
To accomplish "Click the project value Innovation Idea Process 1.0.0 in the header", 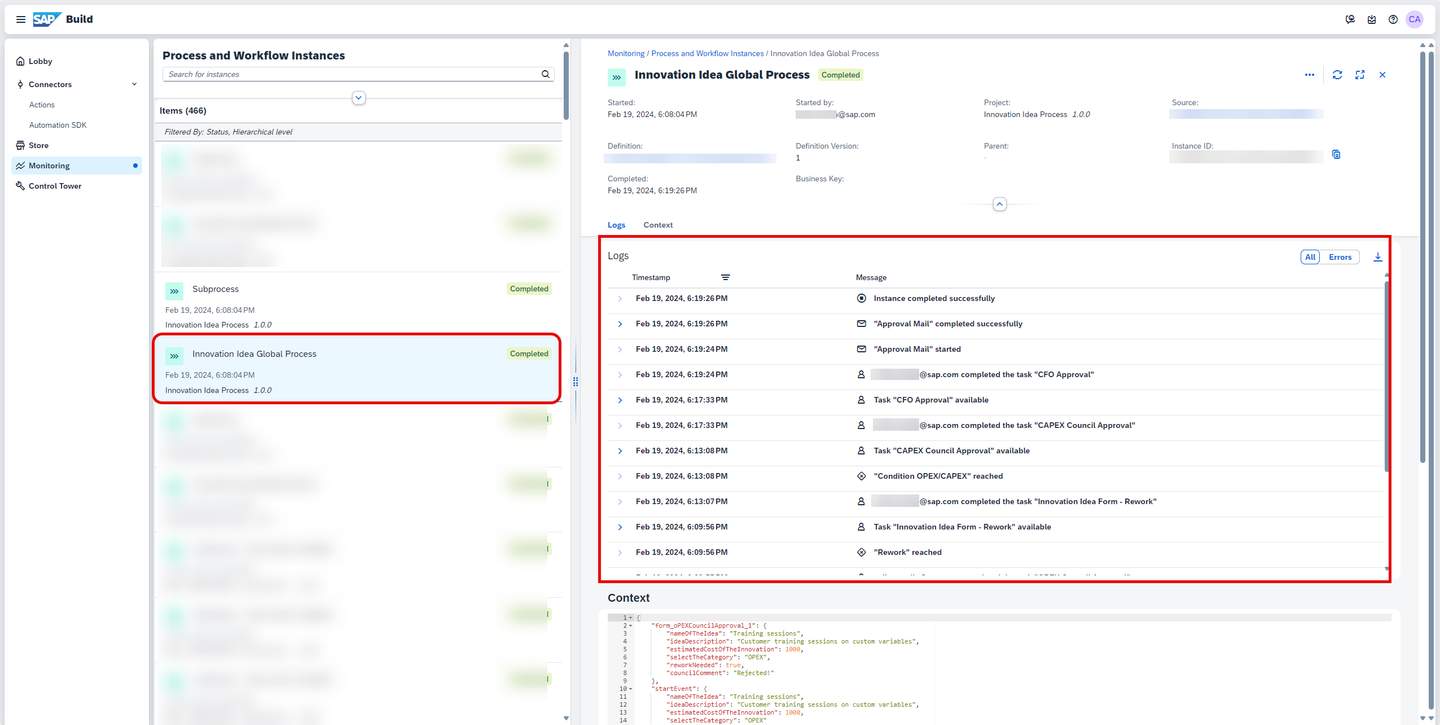I will (x=1037, y=114).
